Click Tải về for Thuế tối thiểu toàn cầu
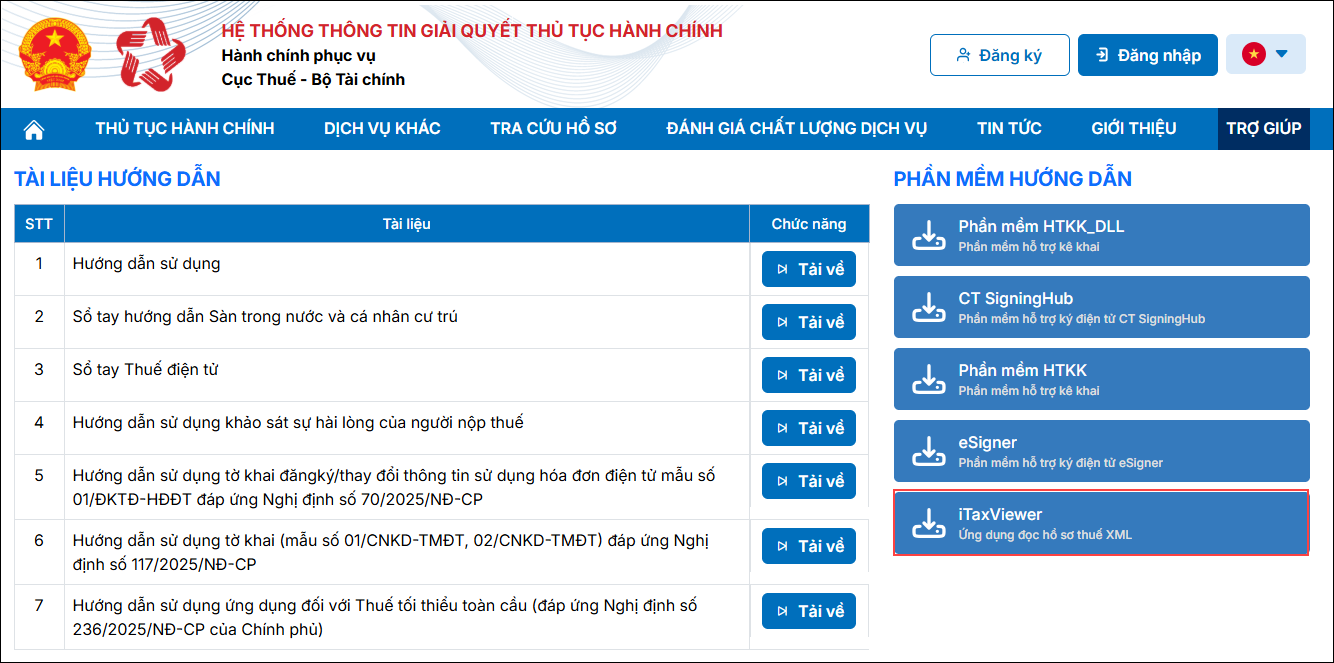Screen dimensions: 1334x663 coord(809,611)
